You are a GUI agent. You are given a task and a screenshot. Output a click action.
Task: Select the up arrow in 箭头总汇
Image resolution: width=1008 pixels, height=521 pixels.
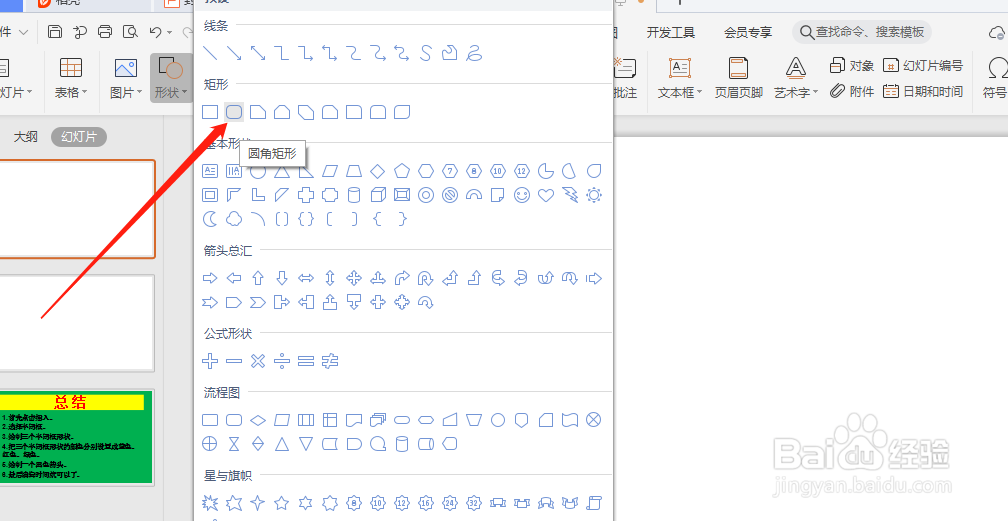258,278
